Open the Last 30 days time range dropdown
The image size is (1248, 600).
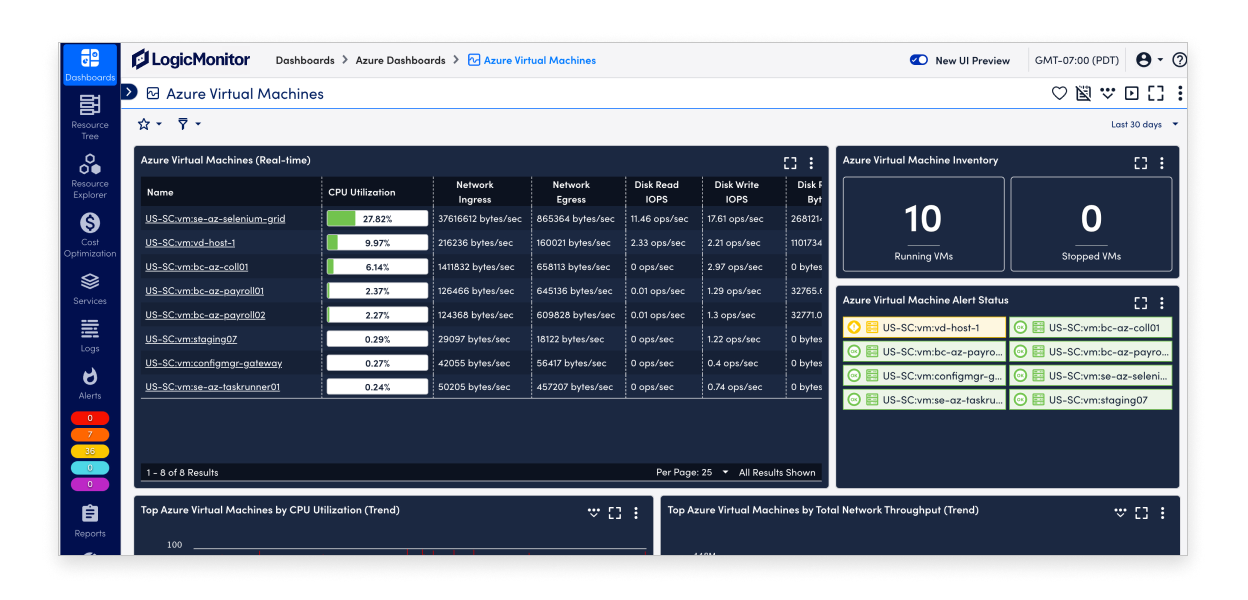click(x=1138, y=124)
